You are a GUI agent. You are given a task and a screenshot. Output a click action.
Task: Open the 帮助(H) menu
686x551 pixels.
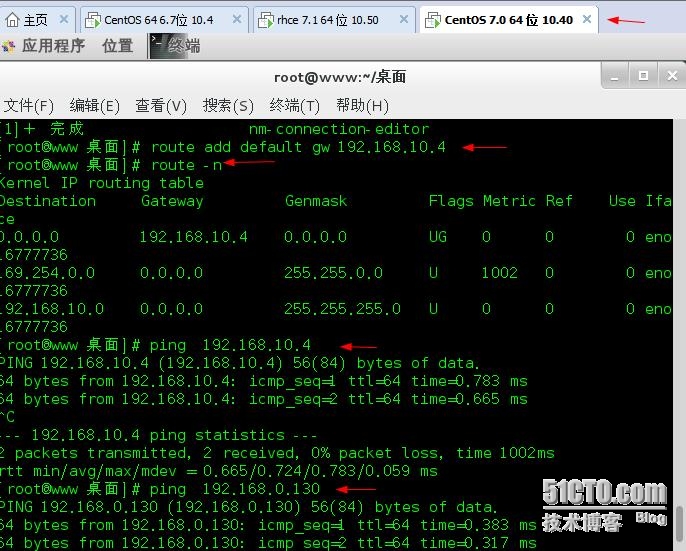(x=362, y=105)
